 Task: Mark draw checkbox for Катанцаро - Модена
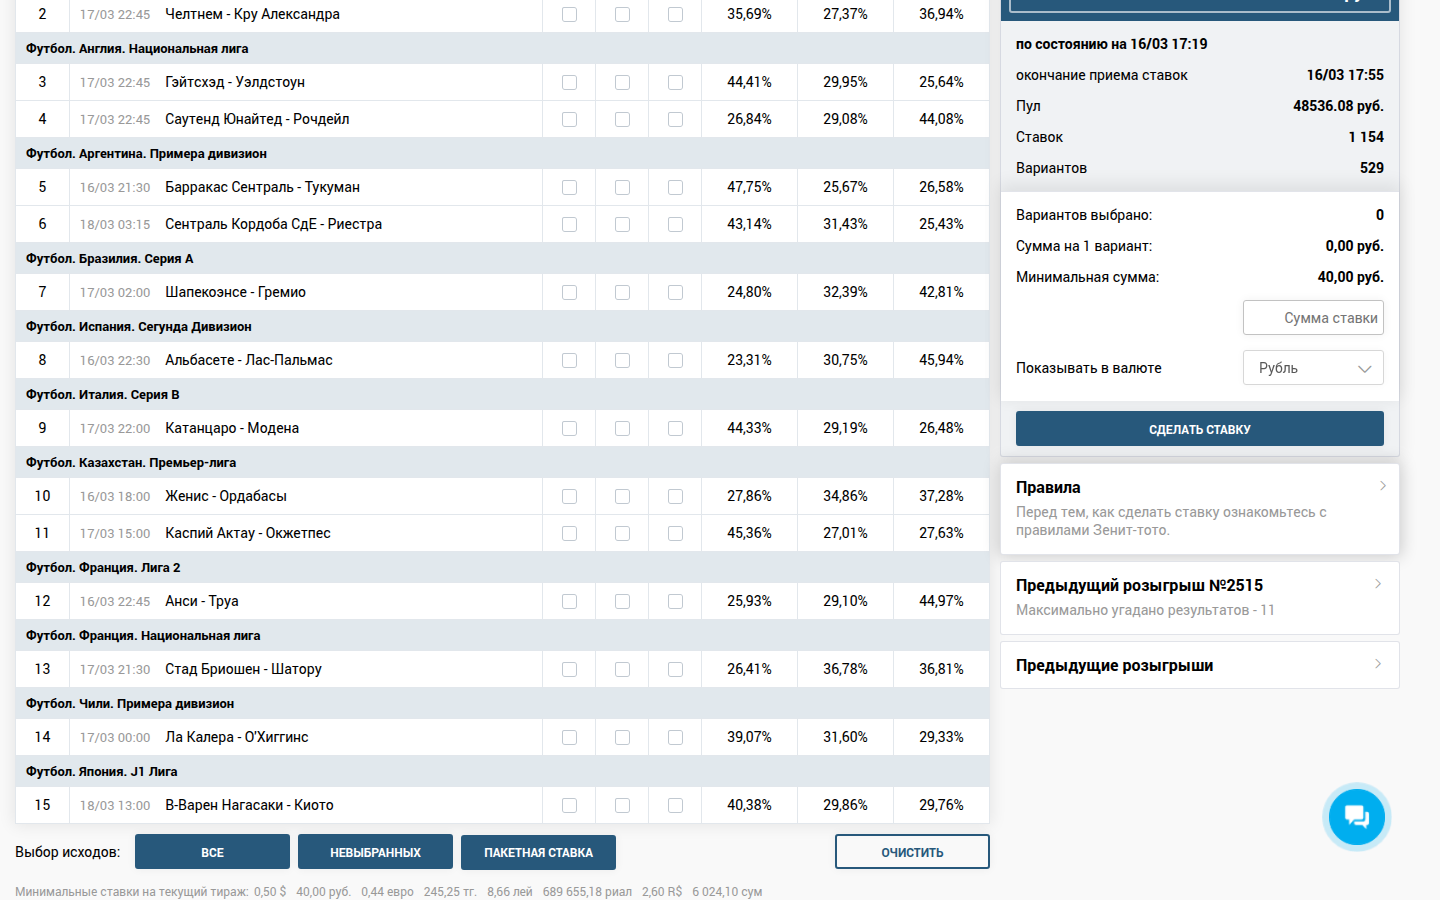click(622, 428)
